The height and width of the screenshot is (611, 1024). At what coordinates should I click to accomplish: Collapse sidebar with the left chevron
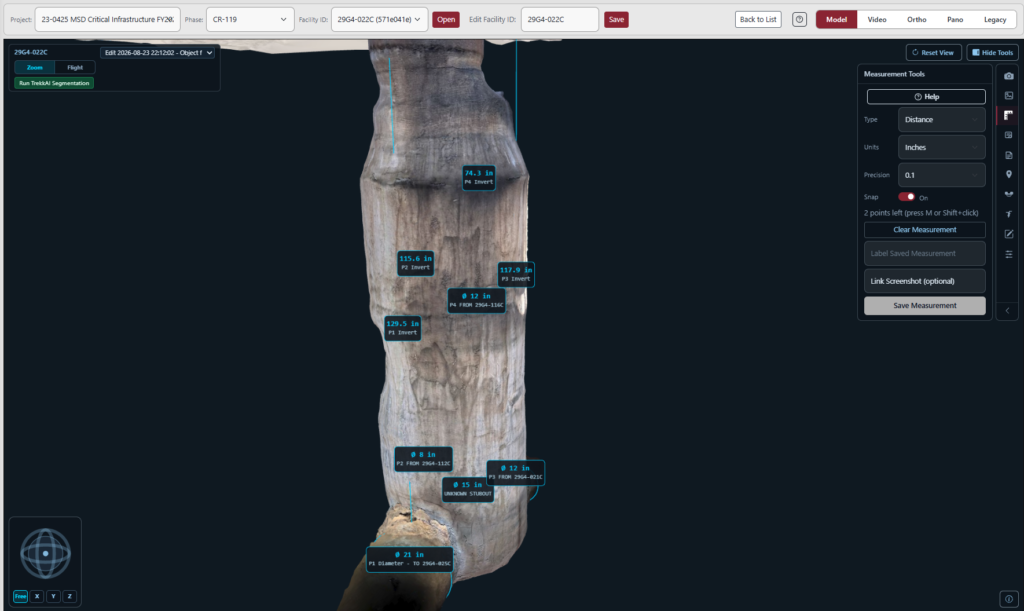click(x=1008, y=311)
